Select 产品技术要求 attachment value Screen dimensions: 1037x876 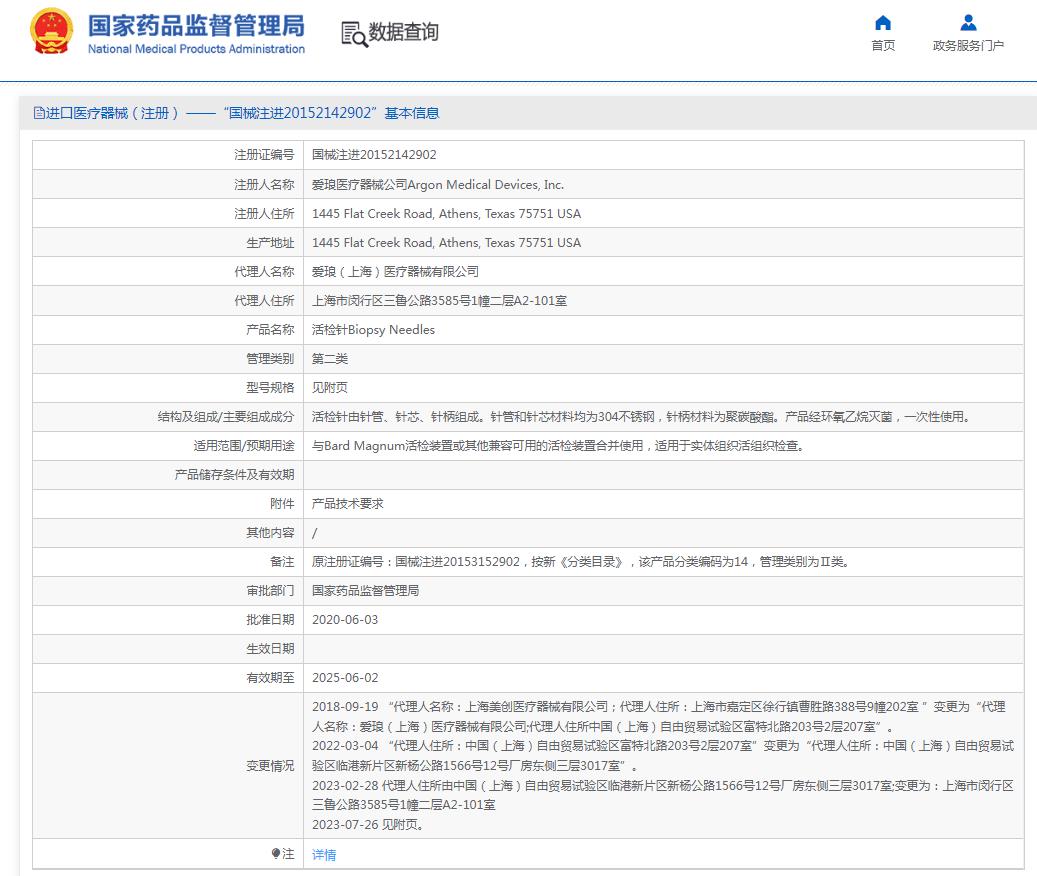pos(348,504)
